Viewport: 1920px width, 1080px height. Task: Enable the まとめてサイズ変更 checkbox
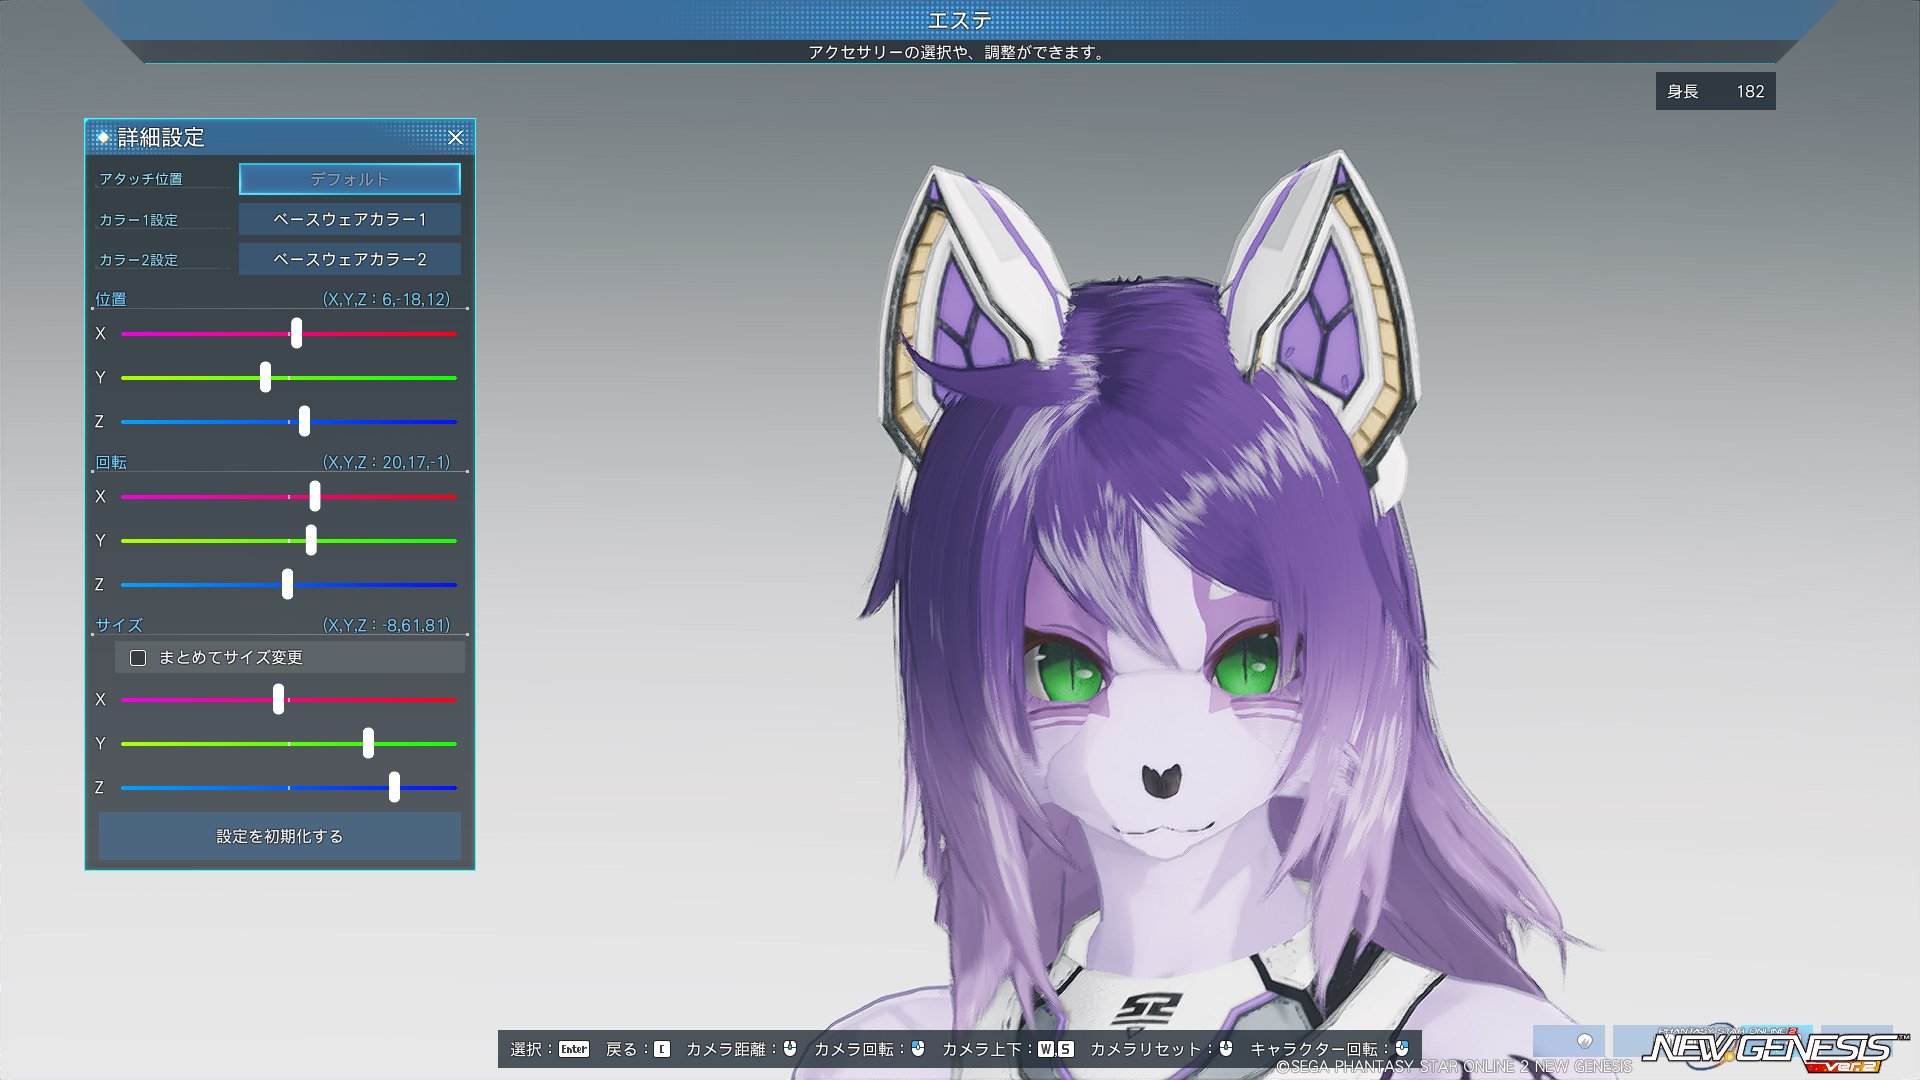coord(138,658)
